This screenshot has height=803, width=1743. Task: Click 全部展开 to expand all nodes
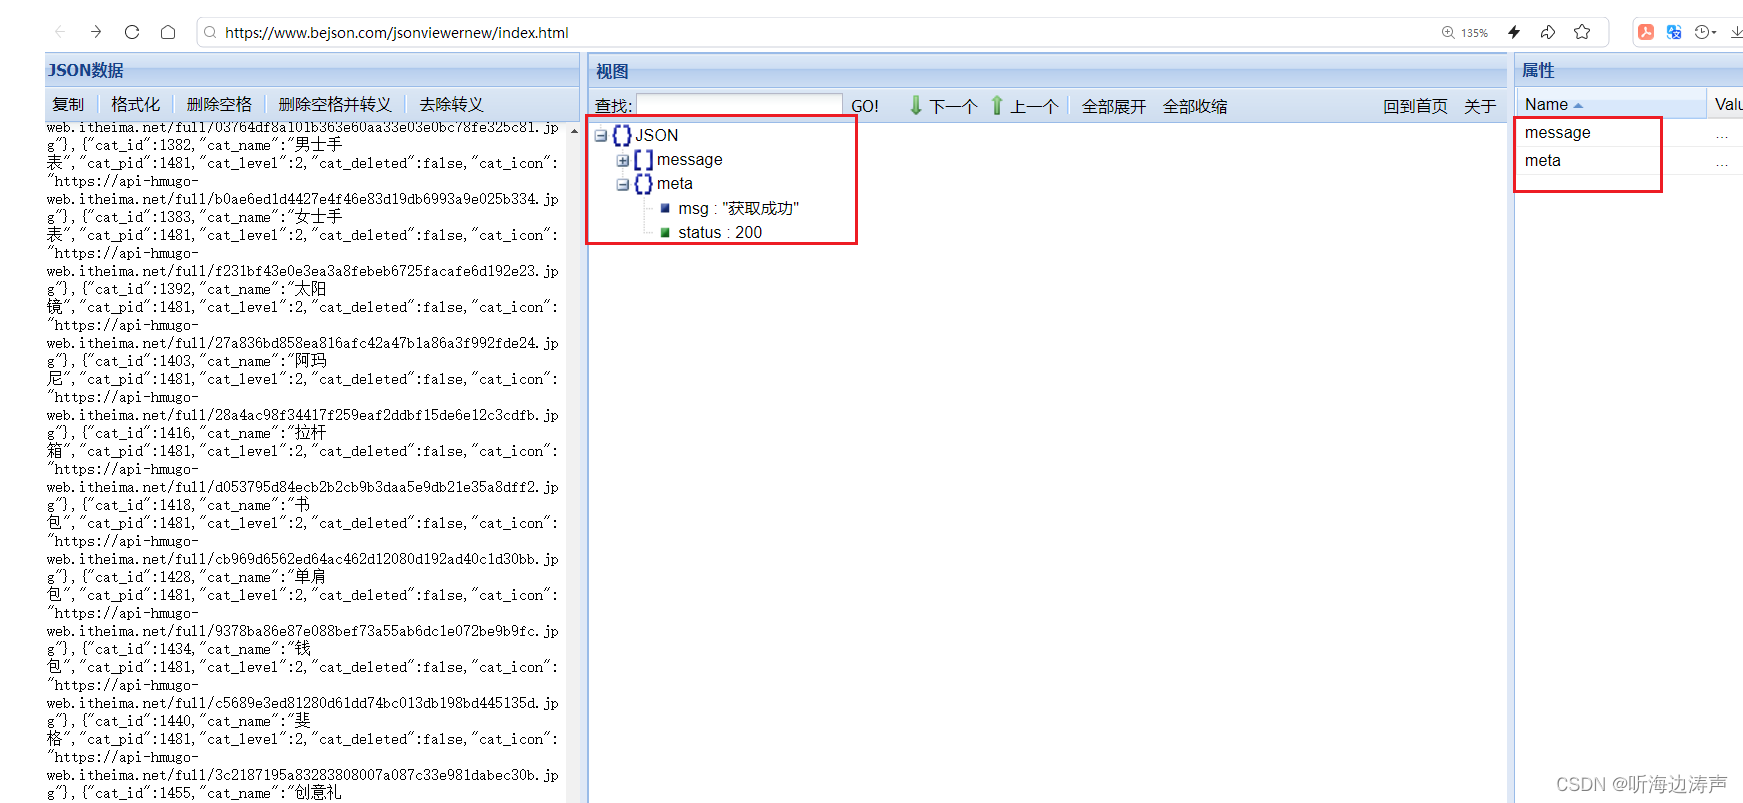point(1113,106)
